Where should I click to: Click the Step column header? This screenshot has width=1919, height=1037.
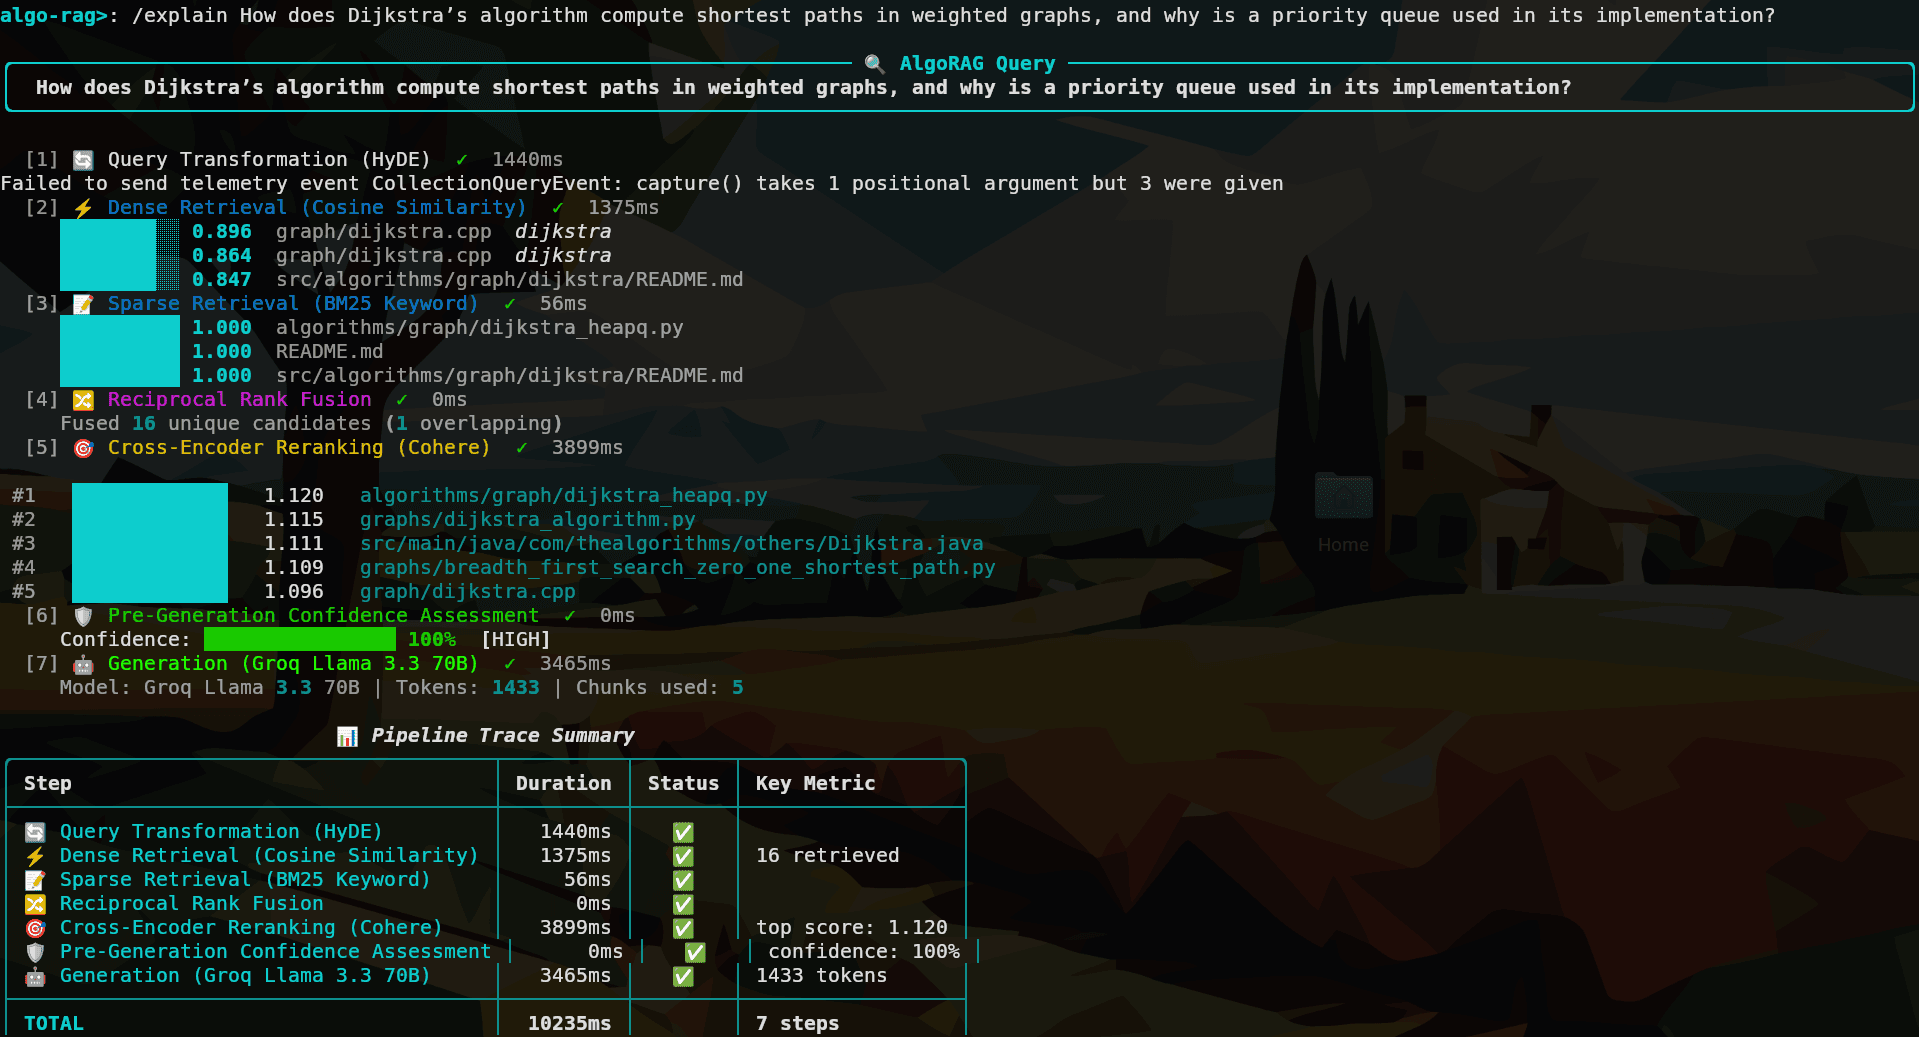pos(48,784)
